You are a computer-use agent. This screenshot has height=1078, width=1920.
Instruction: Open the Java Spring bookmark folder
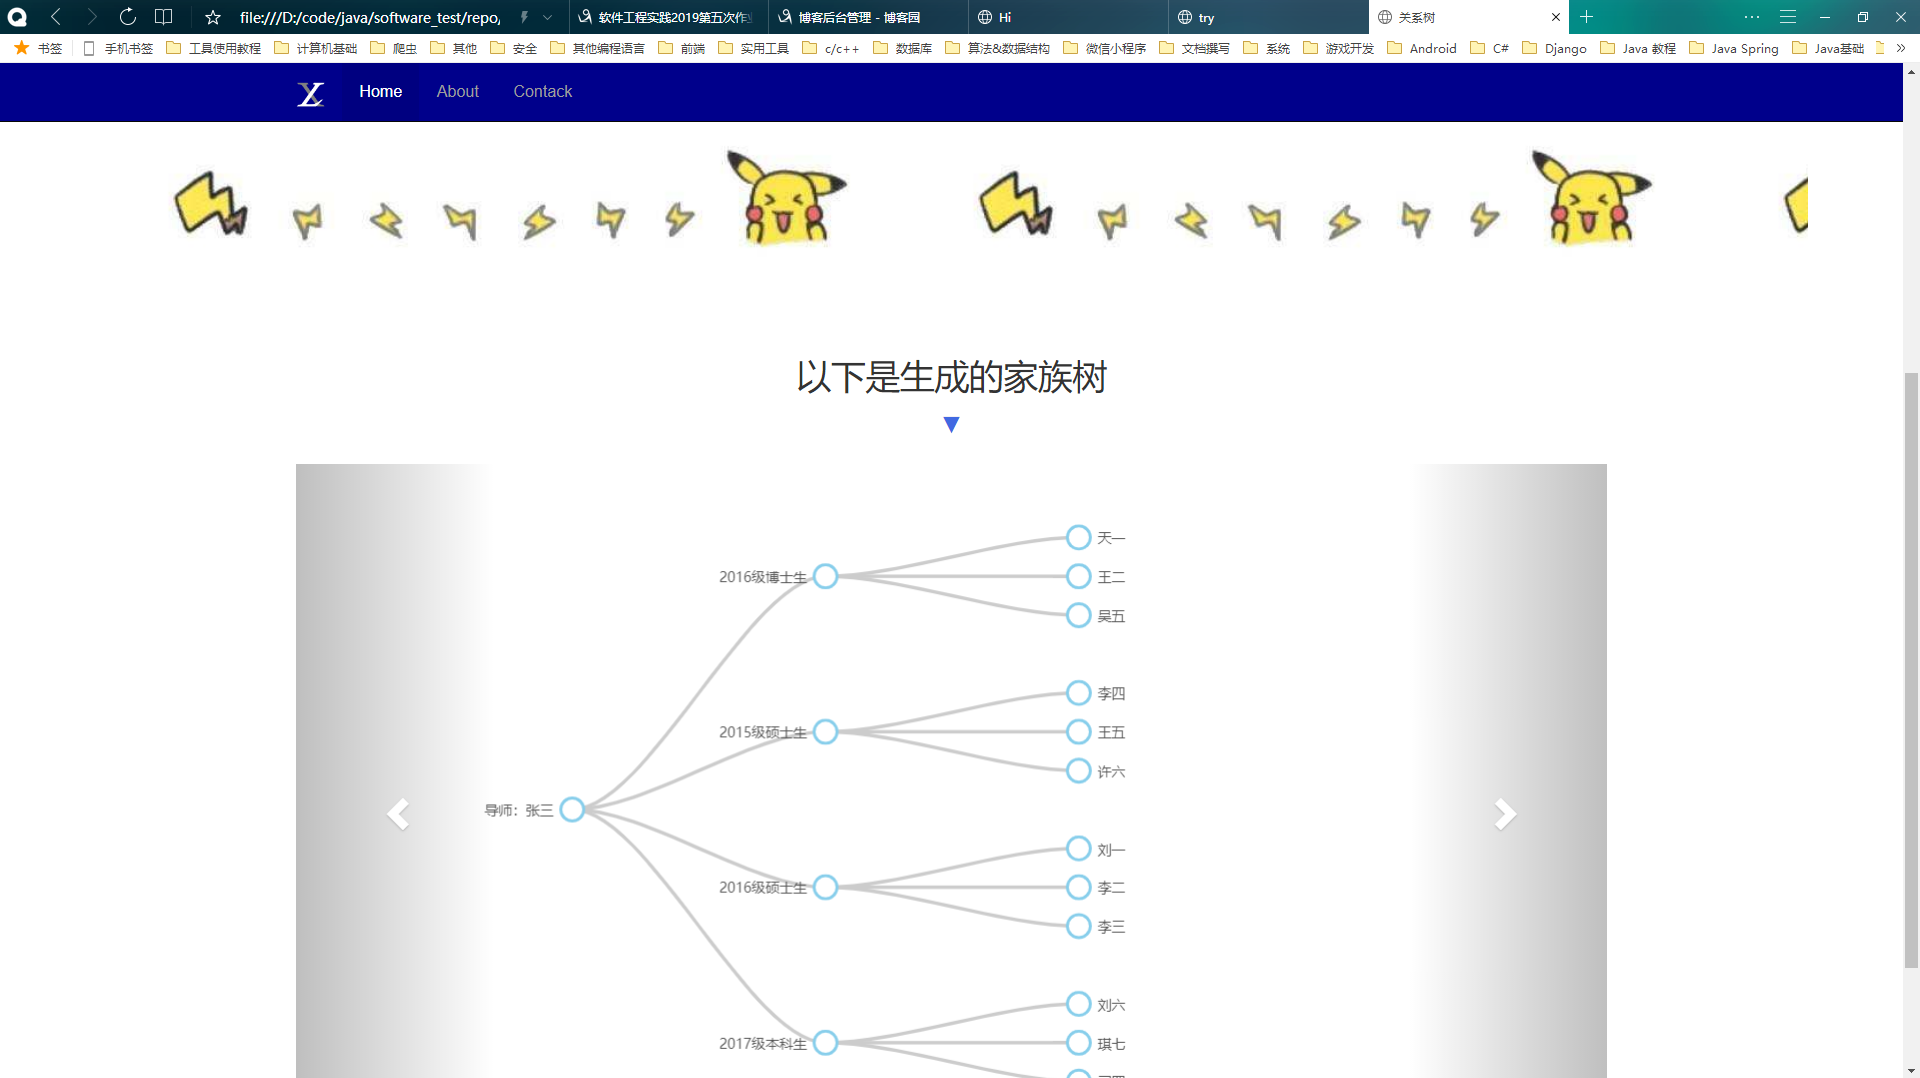point(1733,48)
